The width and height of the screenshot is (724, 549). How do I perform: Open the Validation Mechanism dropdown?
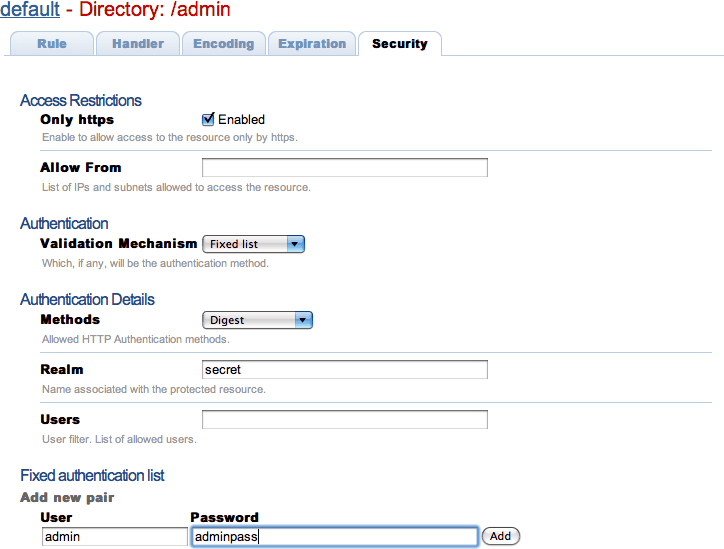tap(253, 244)
